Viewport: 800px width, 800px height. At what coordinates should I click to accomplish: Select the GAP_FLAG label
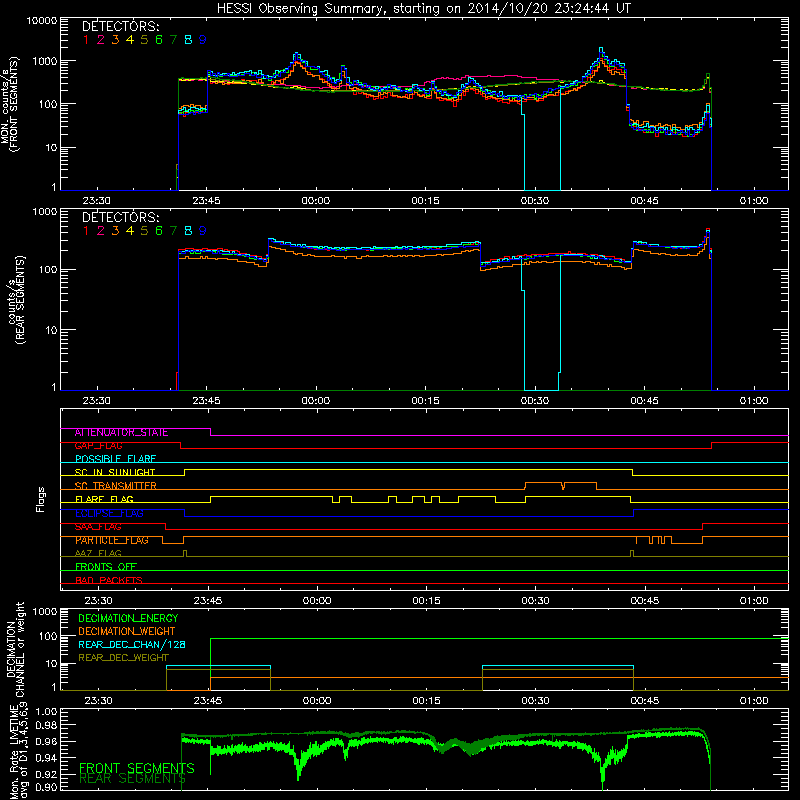(x=98, y=446)
